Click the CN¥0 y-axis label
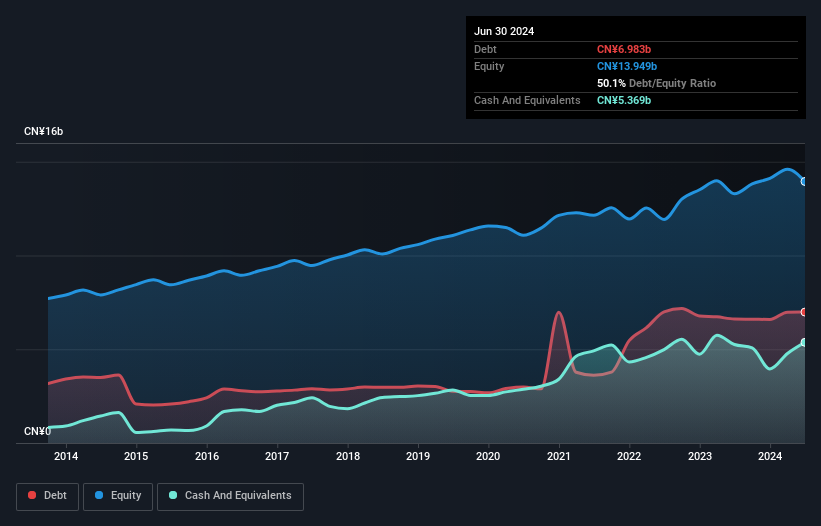 point(37,431)
